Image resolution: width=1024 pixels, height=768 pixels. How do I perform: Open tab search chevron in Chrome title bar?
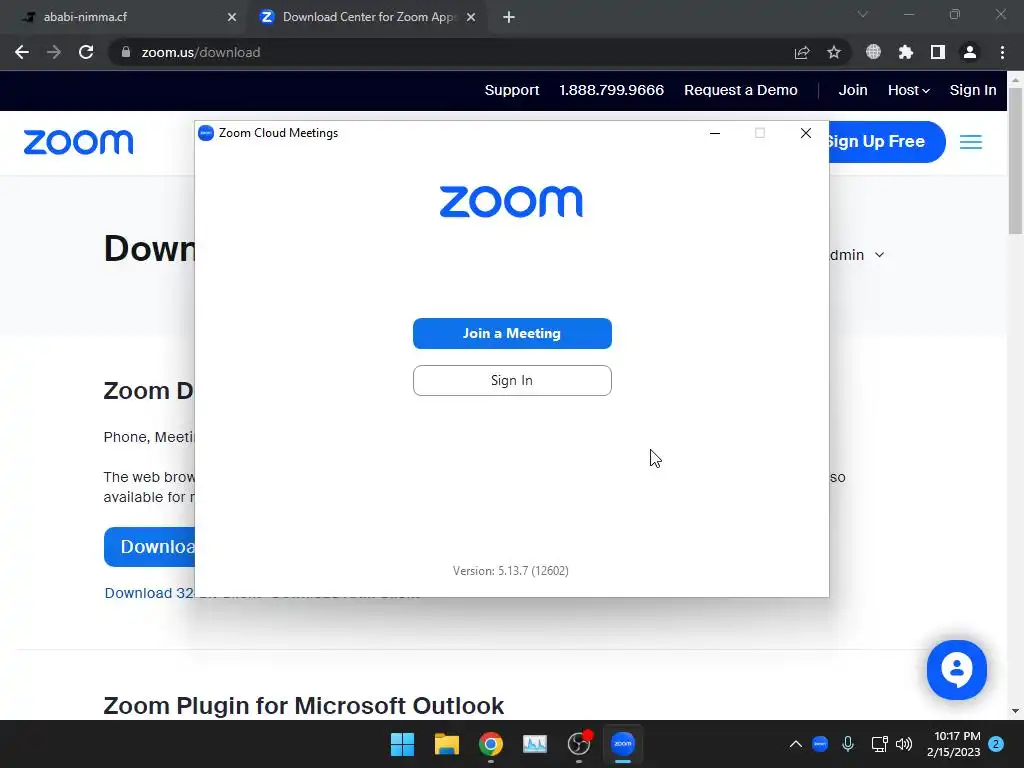tap(863, 14)
